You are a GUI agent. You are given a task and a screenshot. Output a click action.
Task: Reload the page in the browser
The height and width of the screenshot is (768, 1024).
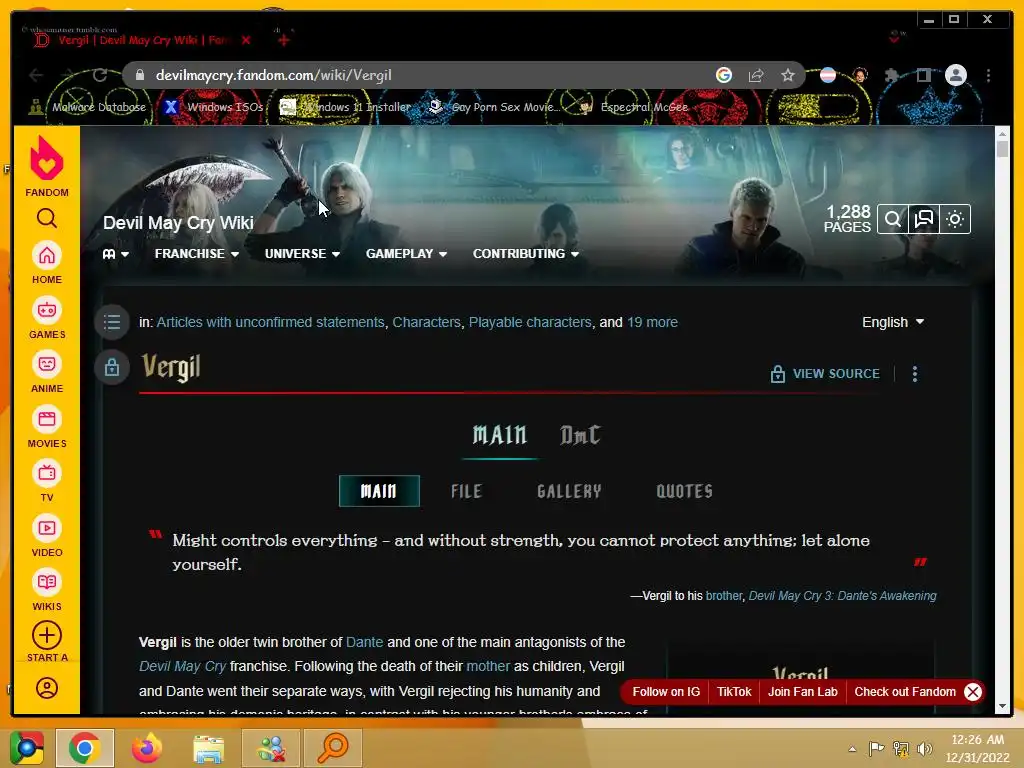[100, 75]
